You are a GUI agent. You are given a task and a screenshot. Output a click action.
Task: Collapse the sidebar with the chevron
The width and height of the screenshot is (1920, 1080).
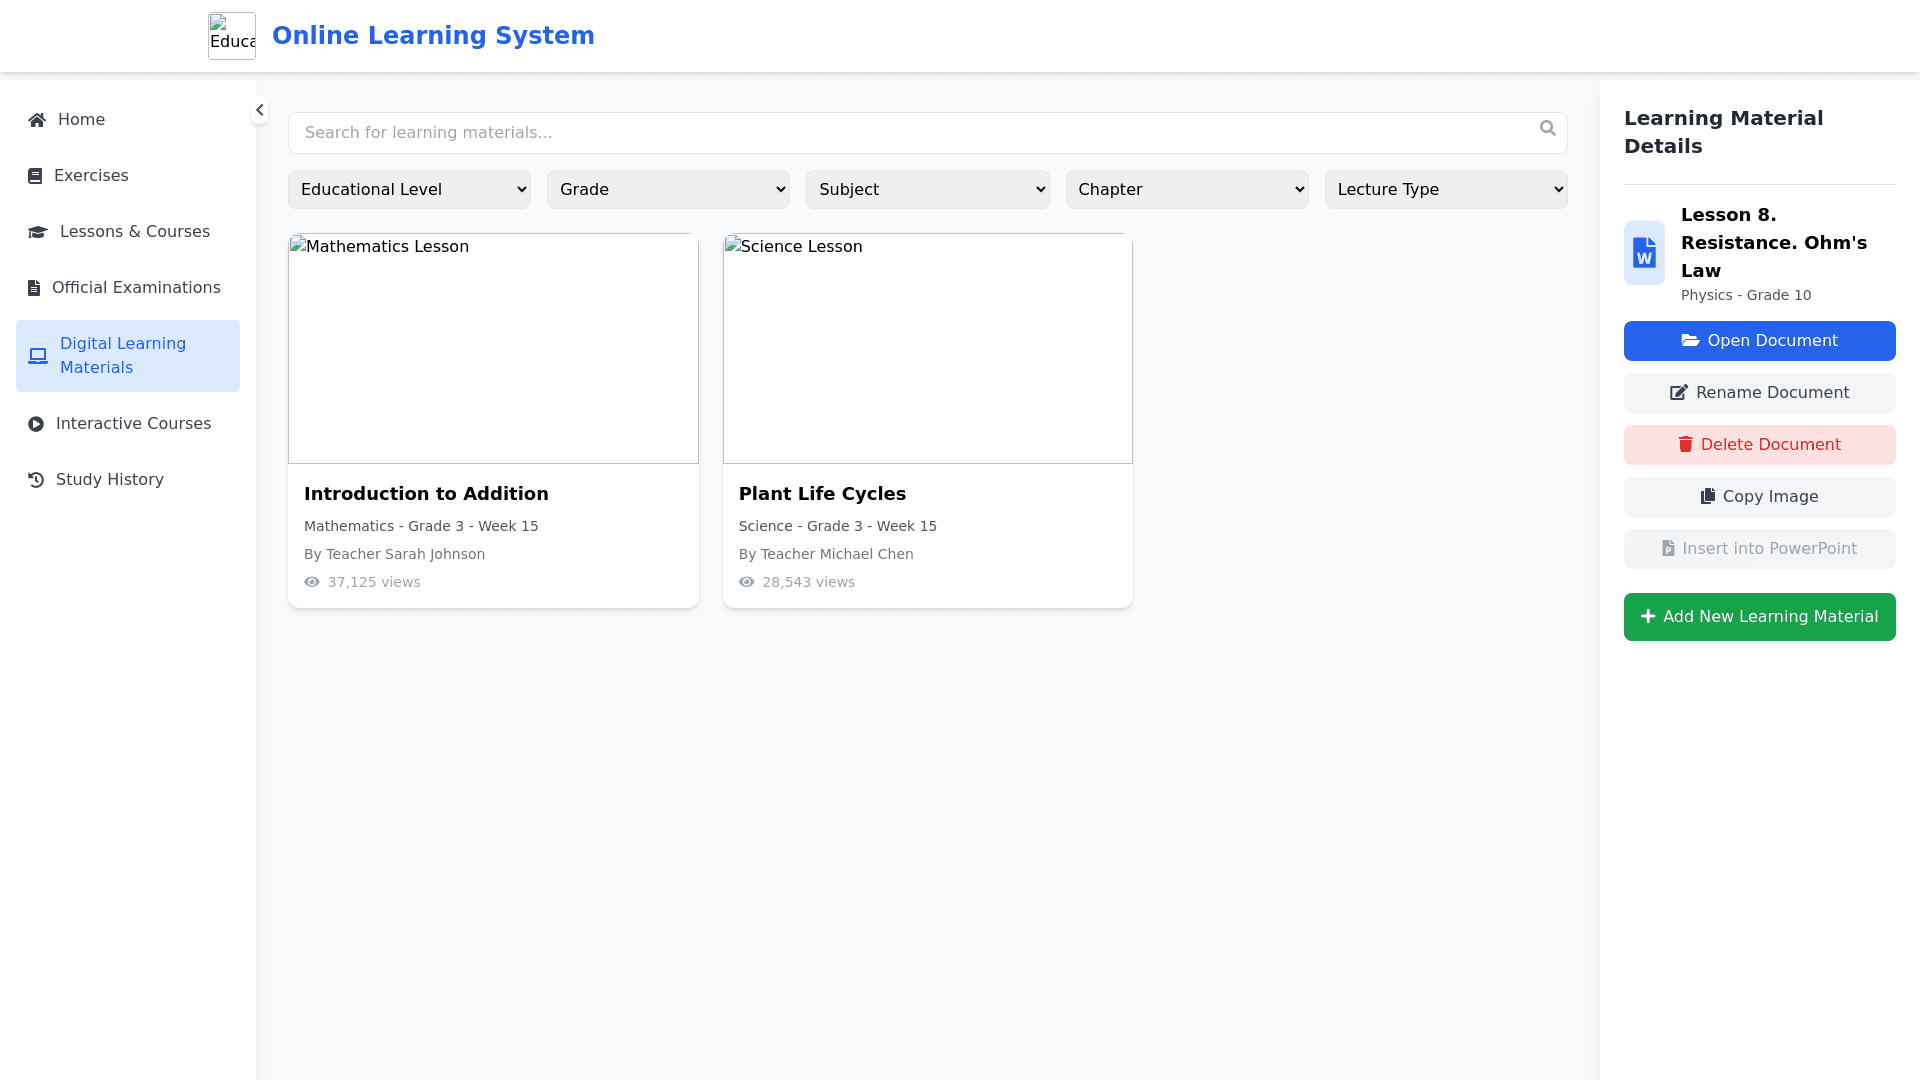coord(259,110)
